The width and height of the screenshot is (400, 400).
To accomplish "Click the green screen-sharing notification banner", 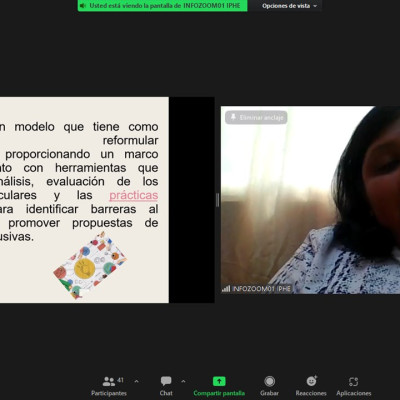I will coord(163,6).
